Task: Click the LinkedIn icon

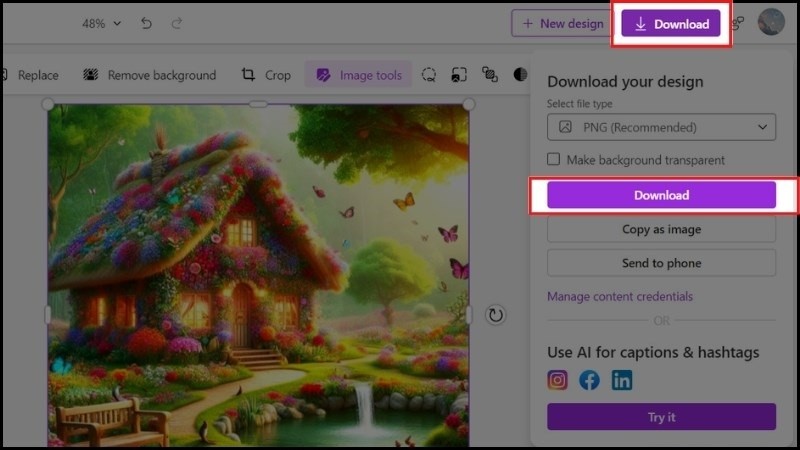Action: tap(622, 380)
